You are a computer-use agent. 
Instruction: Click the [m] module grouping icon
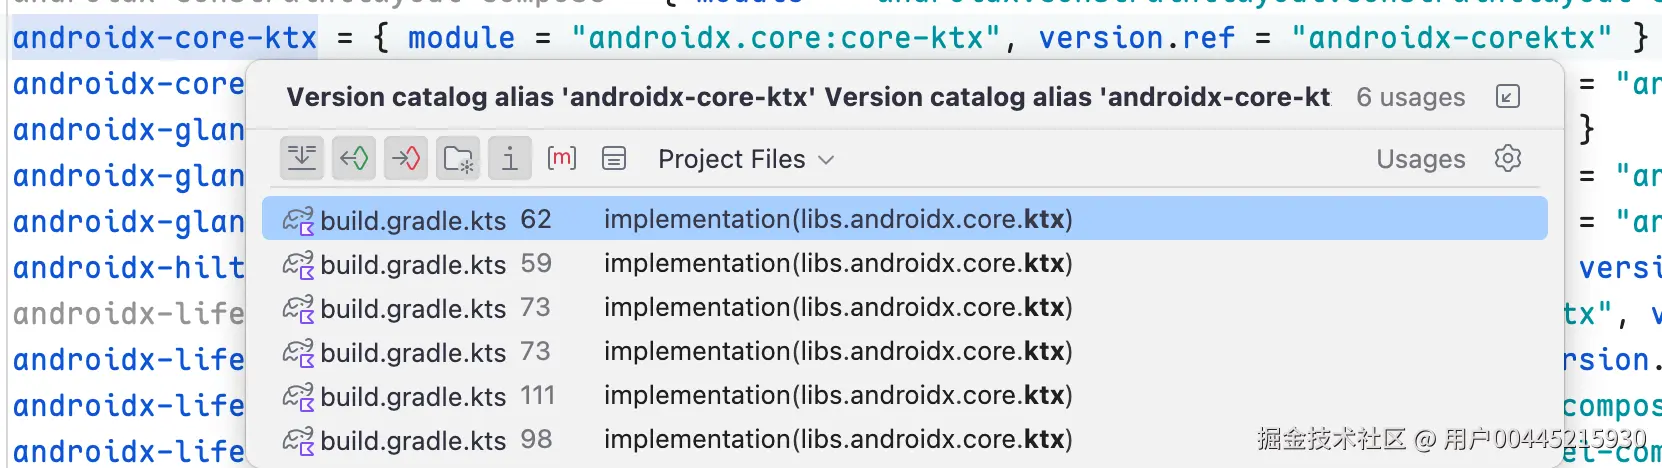(x=562, y=158)
